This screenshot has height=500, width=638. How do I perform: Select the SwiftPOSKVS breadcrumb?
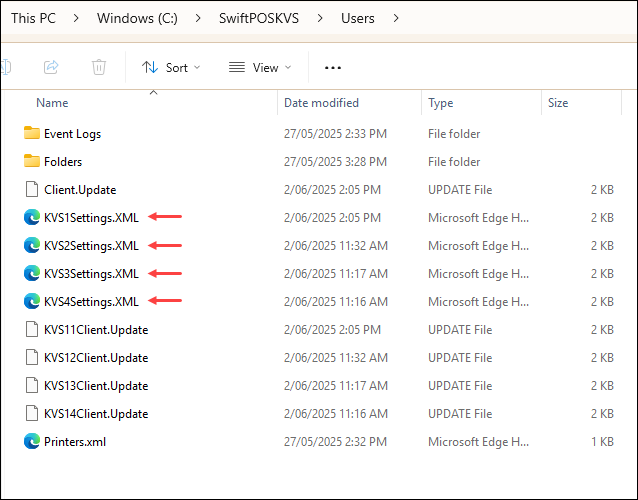point(259,18)
